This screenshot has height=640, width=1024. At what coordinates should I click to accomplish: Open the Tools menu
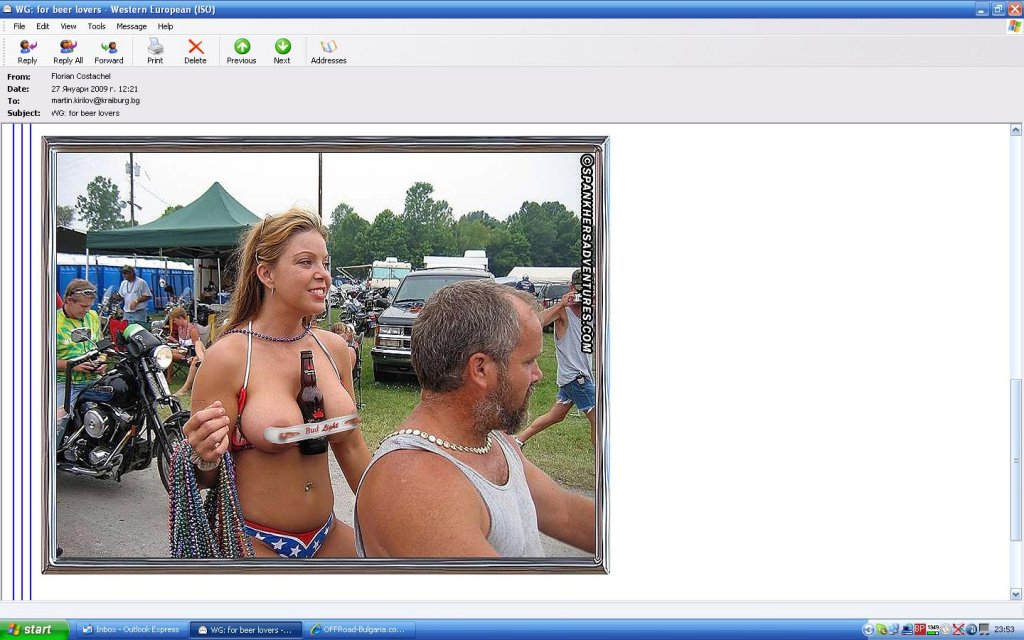pyautogui.click(x=97, y=26)
